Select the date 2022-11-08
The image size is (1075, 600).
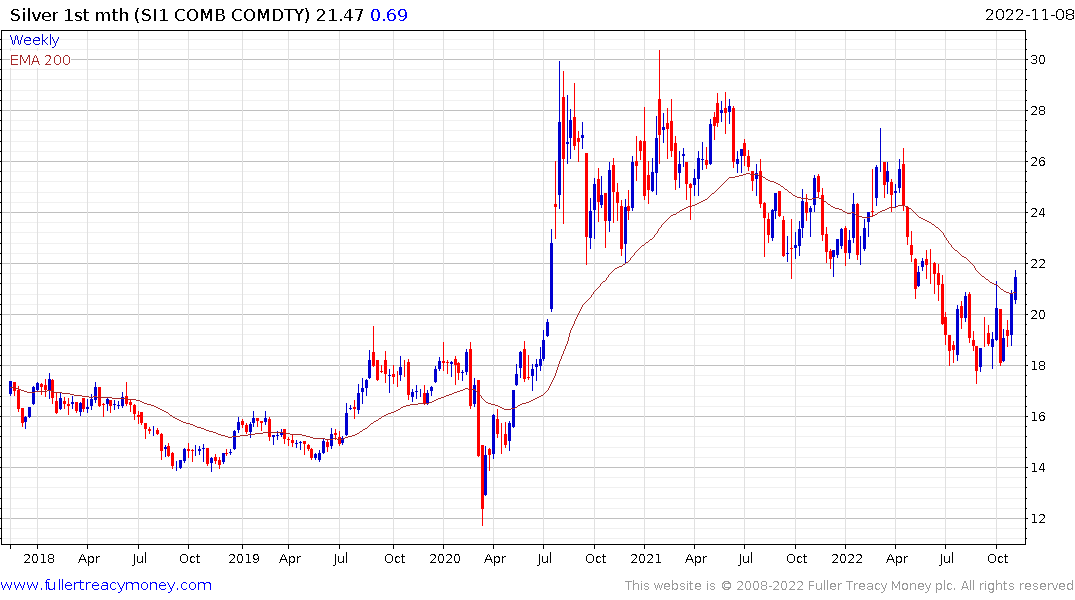point(1029,15)
